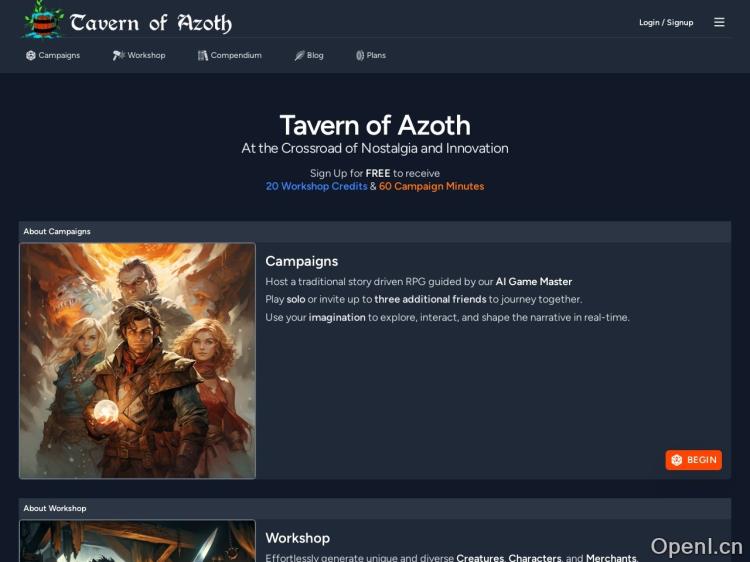750x562 pixels.
Task: Click the Campaigns dice icon in navigation
Action: [31, 55]
